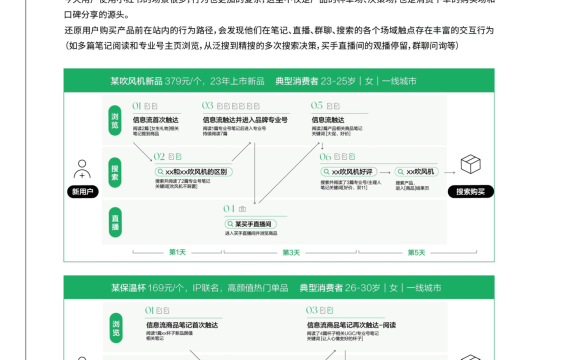Click the heading 信息流商品笔记首次触达

click(182, 325)
